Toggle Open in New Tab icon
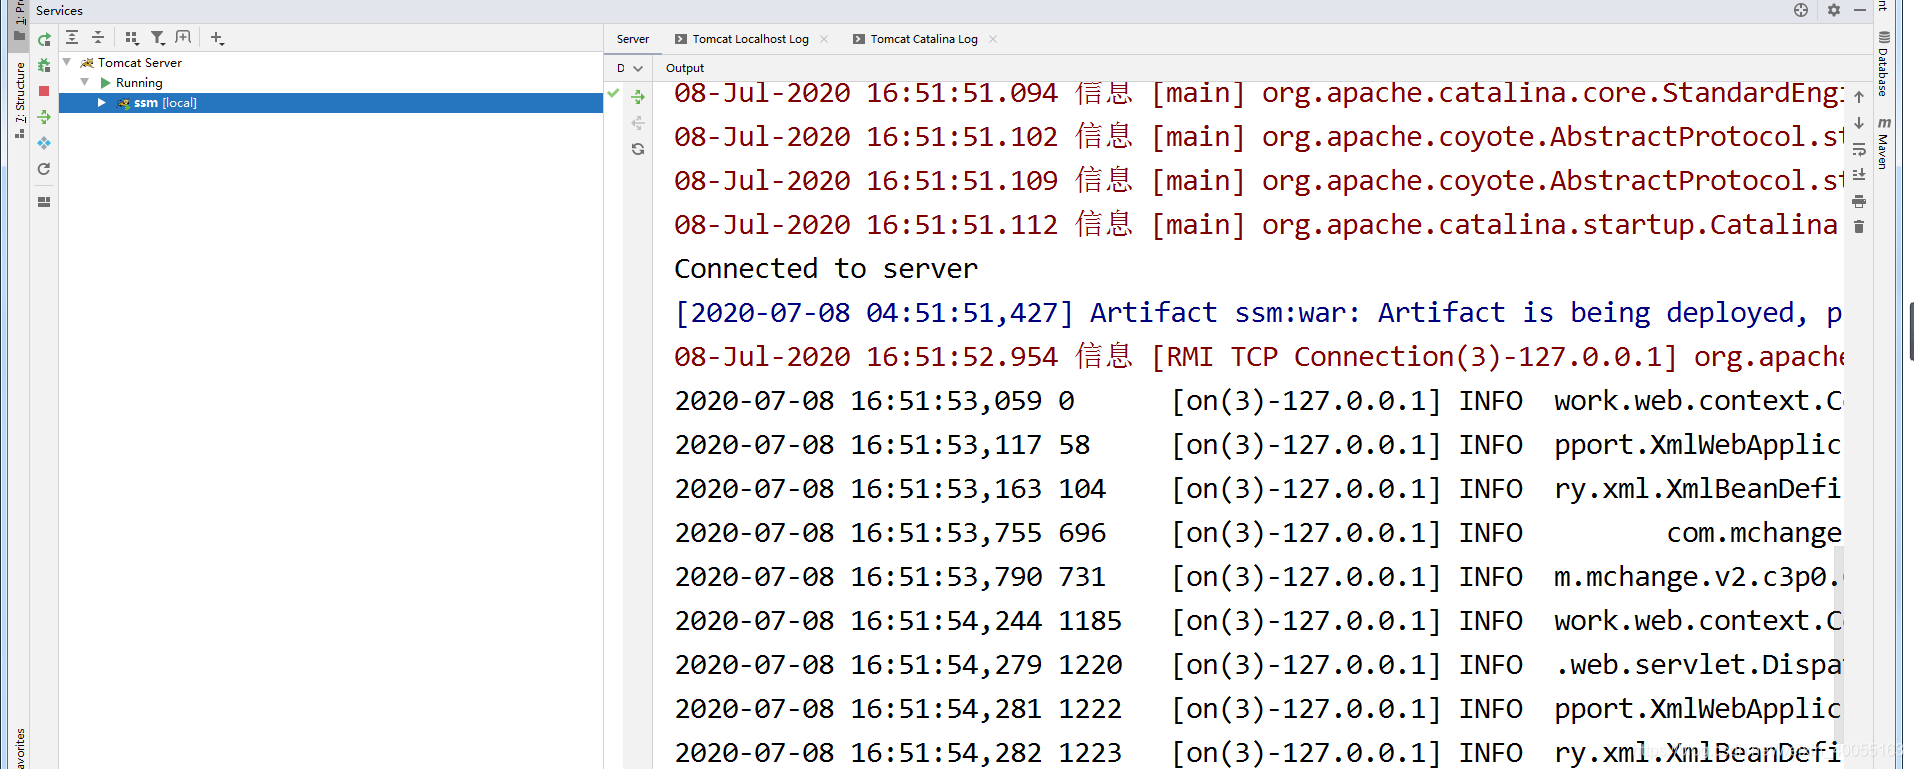Image resolution: width=1914 pixels, height=769 pixels. 183,37
